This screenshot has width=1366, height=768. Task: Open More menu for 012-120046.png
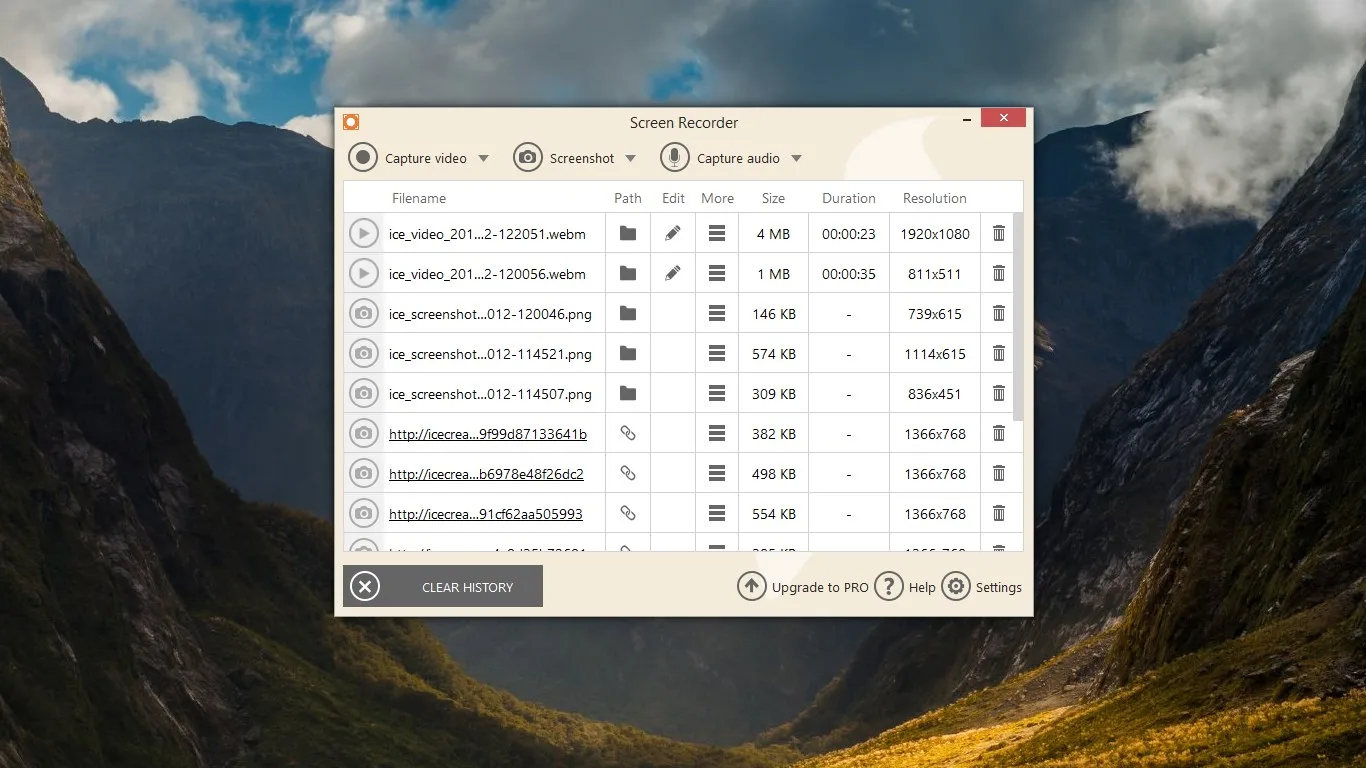[717, 313]
